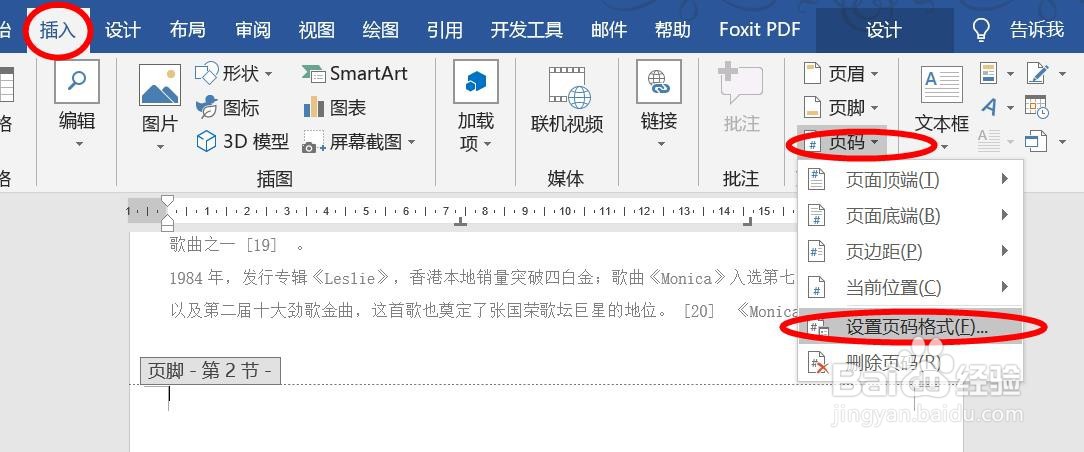The height and width of the screenshot is (452, 1084).
Task: Open the 加载项 add-ins icon
Action: [x=476, y=82]
